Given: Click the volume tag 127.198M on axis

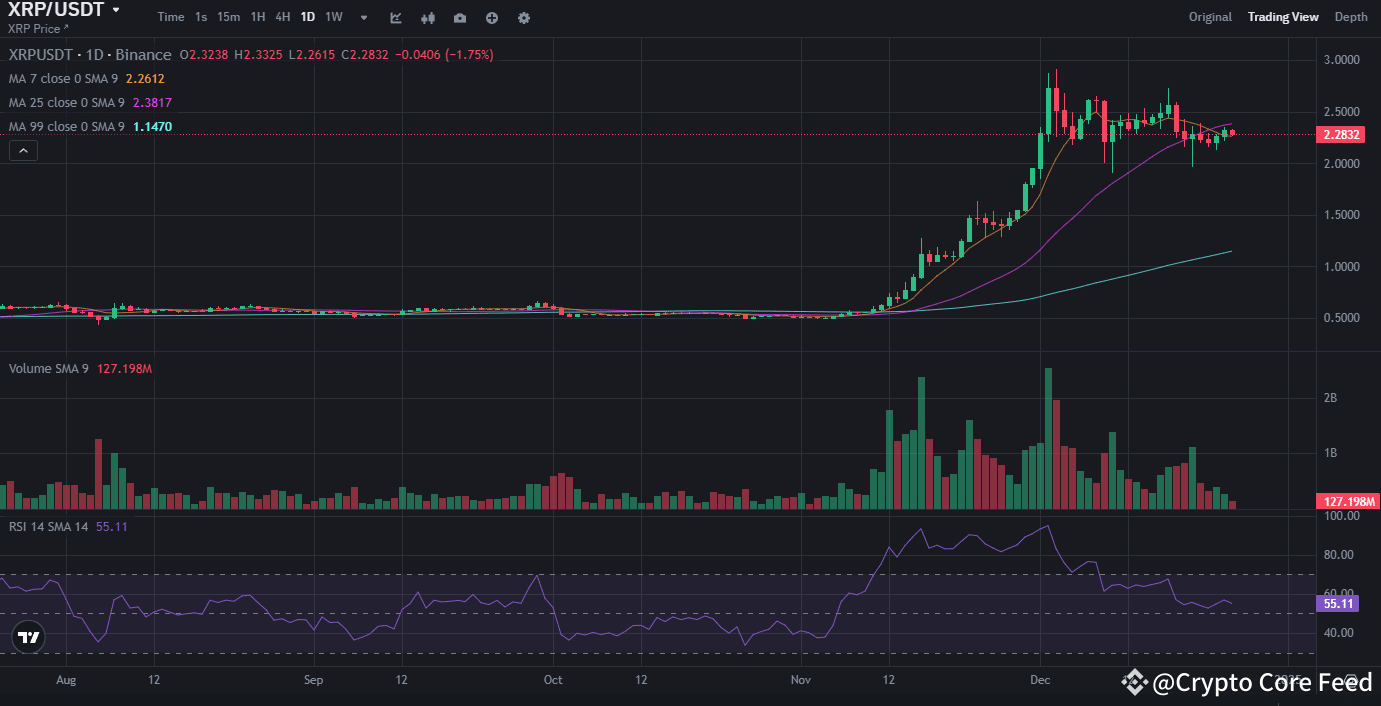Looking at the screenshot, I should (1346, 502).
